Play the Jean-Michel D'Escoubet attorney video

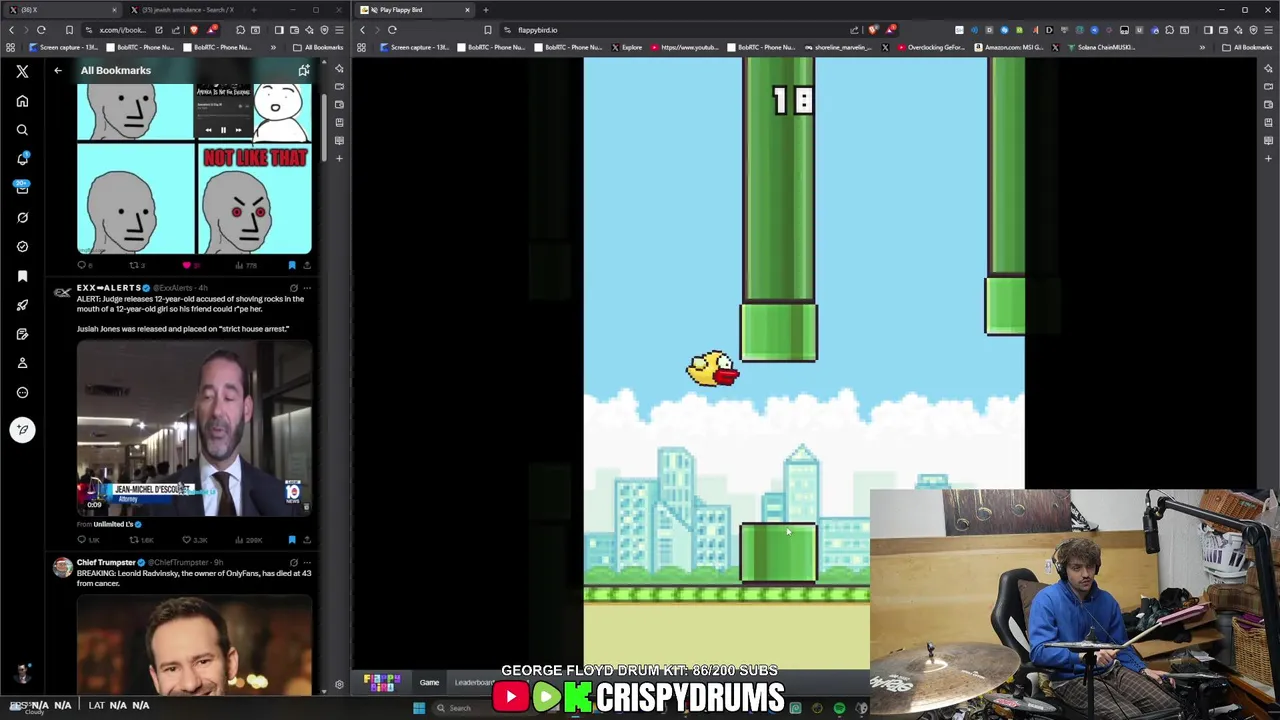click(x=194, y=428)
